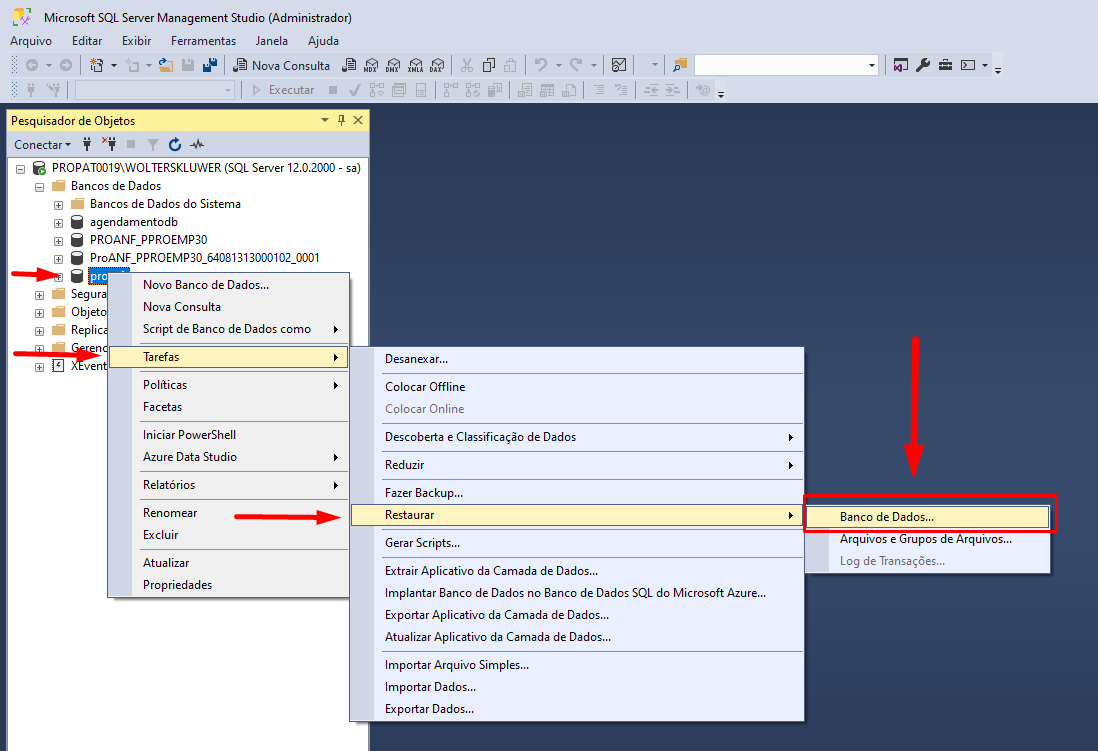This screenshot has height=751, width=1098.
Task: Open the Arquivo menu
Action: click(x=31, y=41)
